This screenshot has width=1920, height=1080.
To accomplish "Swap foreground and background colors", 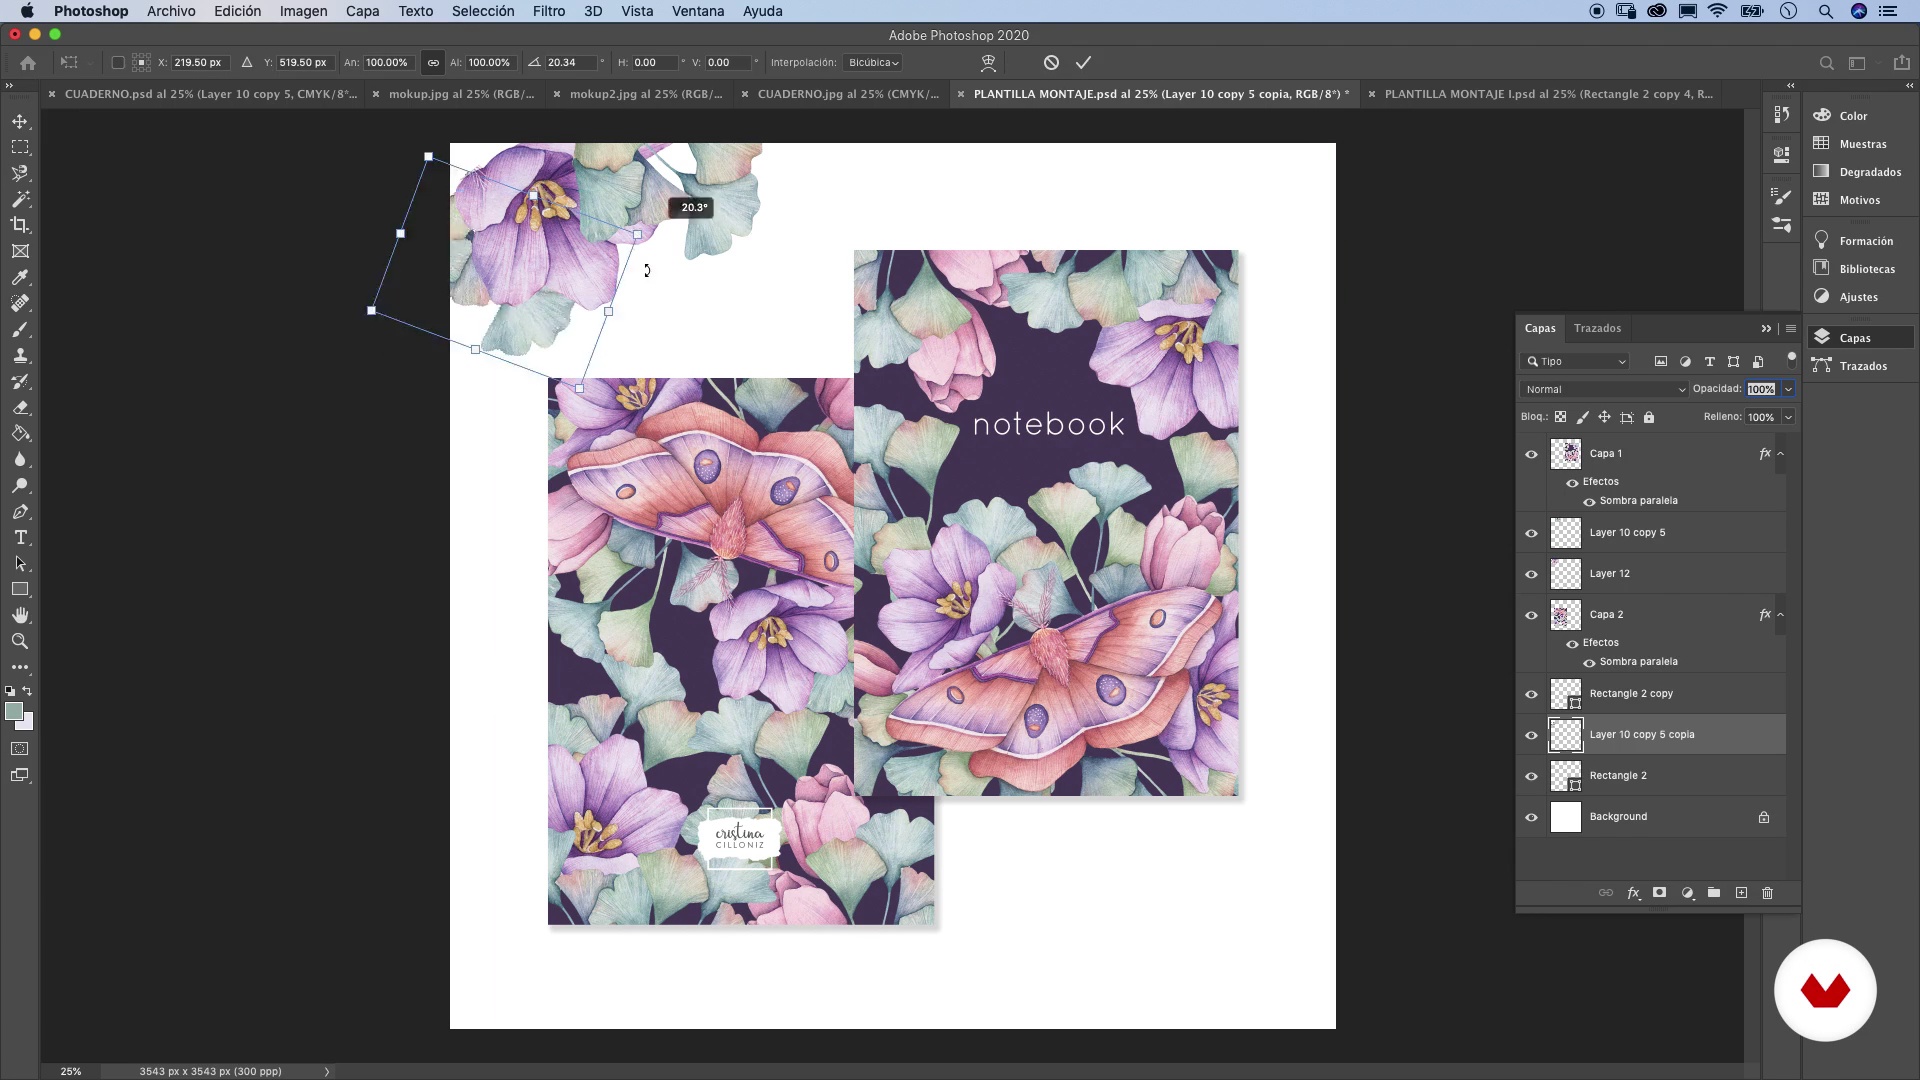I will coord(27,691).
